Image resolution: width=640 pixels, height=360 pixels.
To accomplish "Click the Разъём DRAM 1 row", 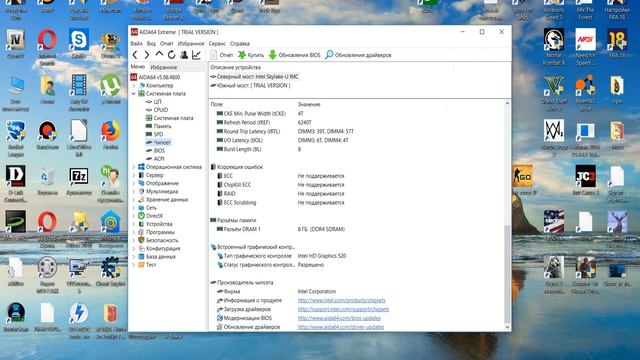I will [356, 229].
